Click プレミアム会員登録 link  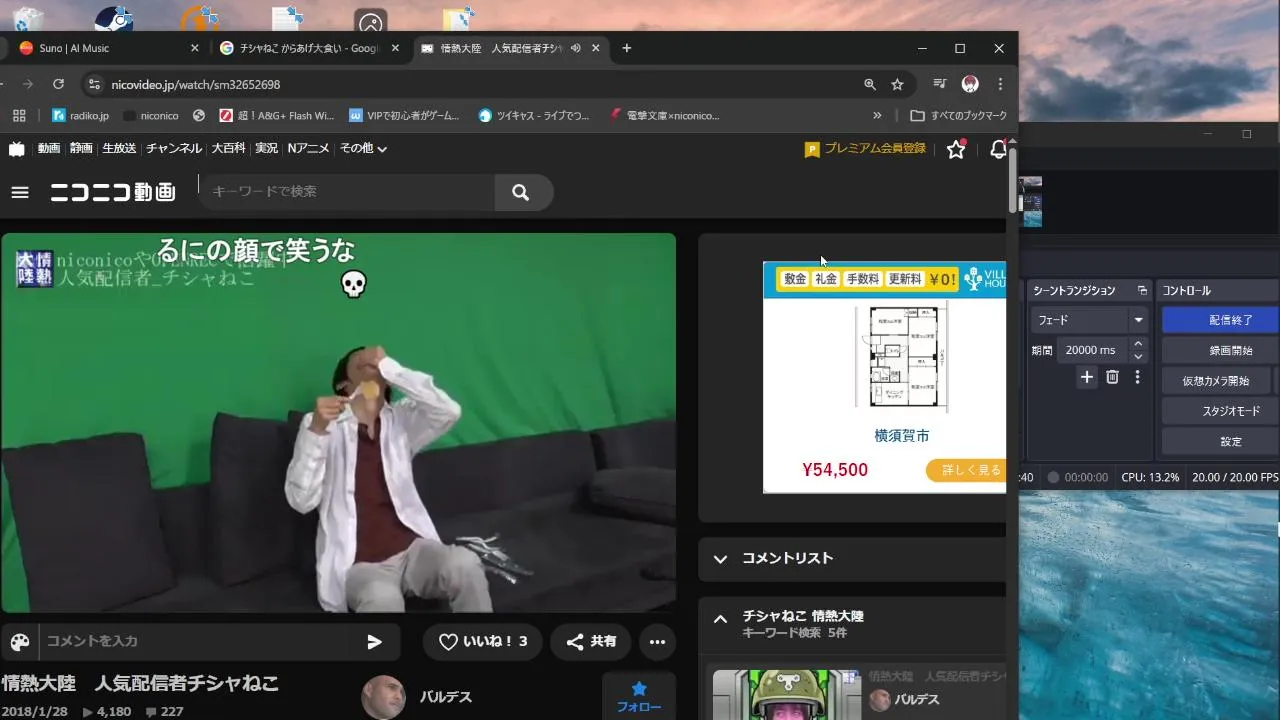(x=866, y=149)
